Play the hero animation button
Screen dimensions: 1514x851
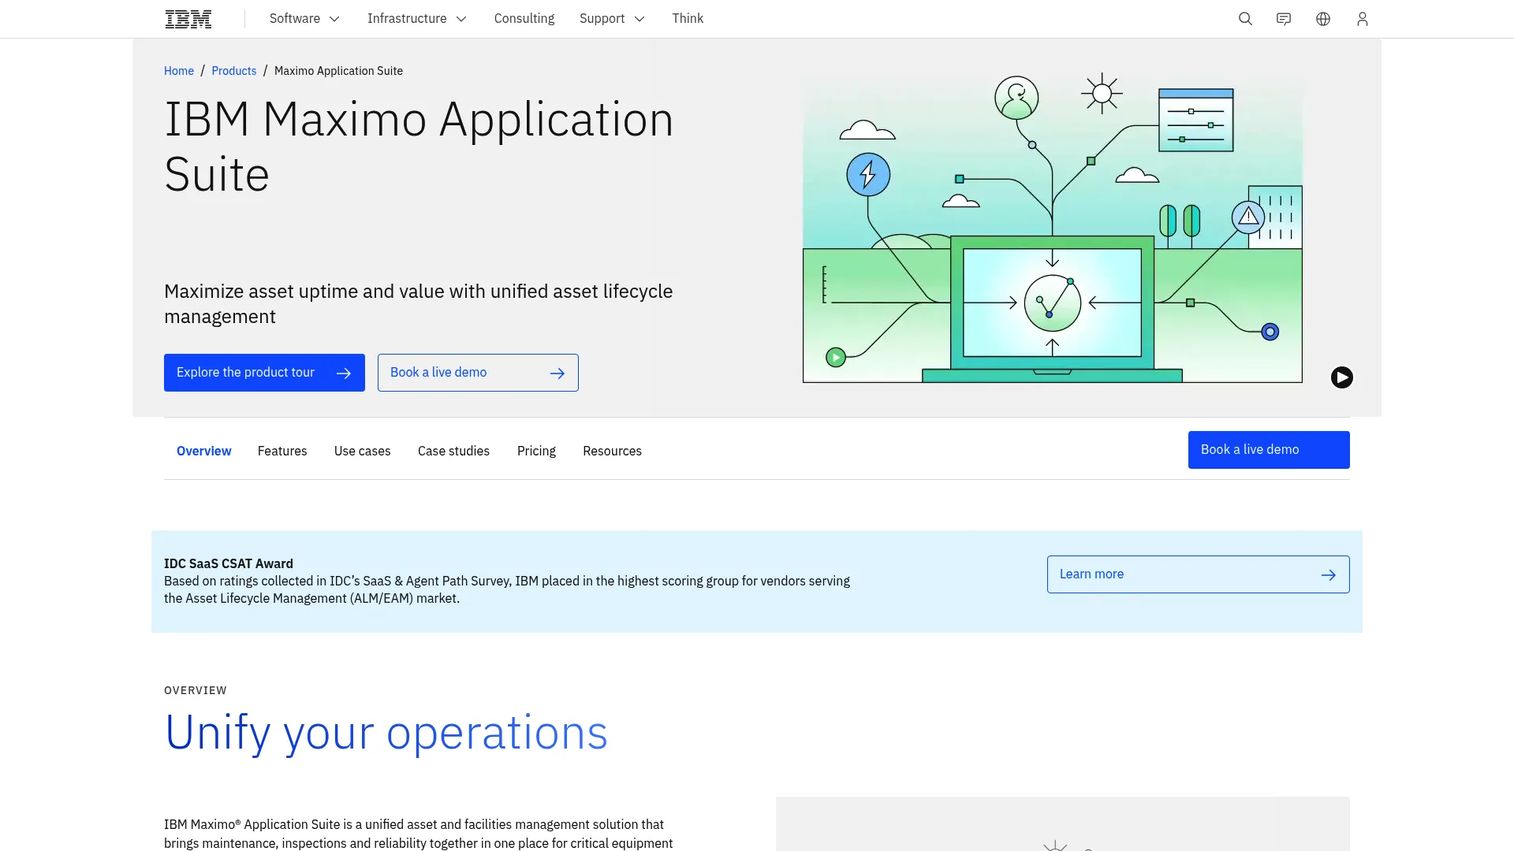click(1342, 377)
